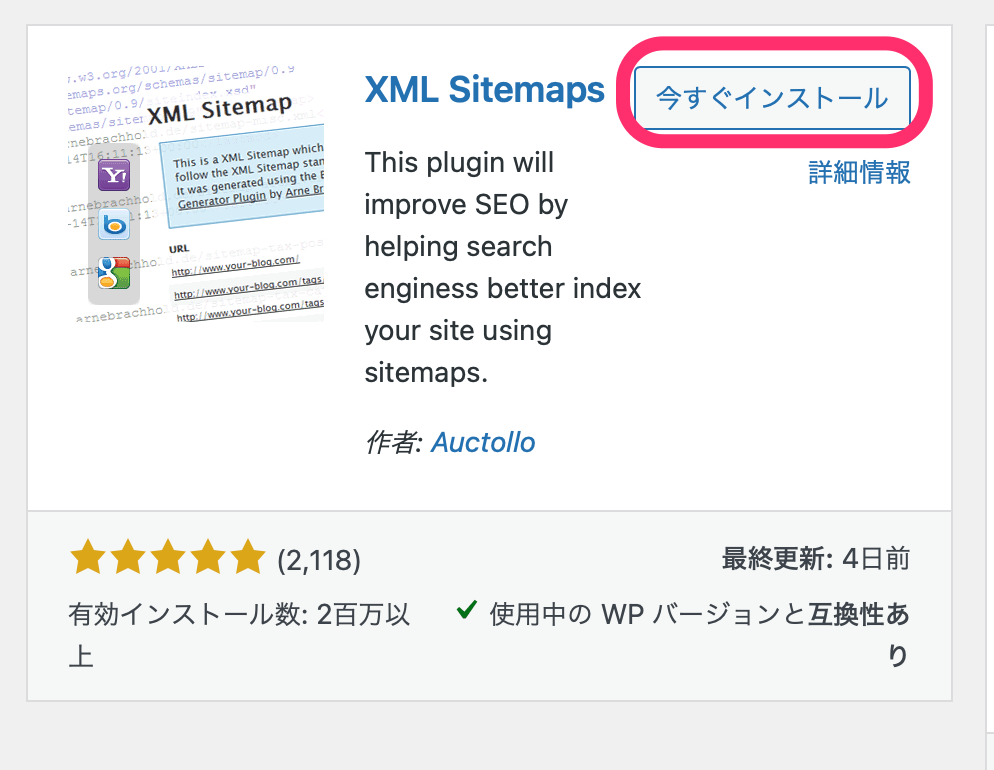Viewport: 994px width, 770px height.
Task: Select the first rating star
Action: click(x=87, y=557)
